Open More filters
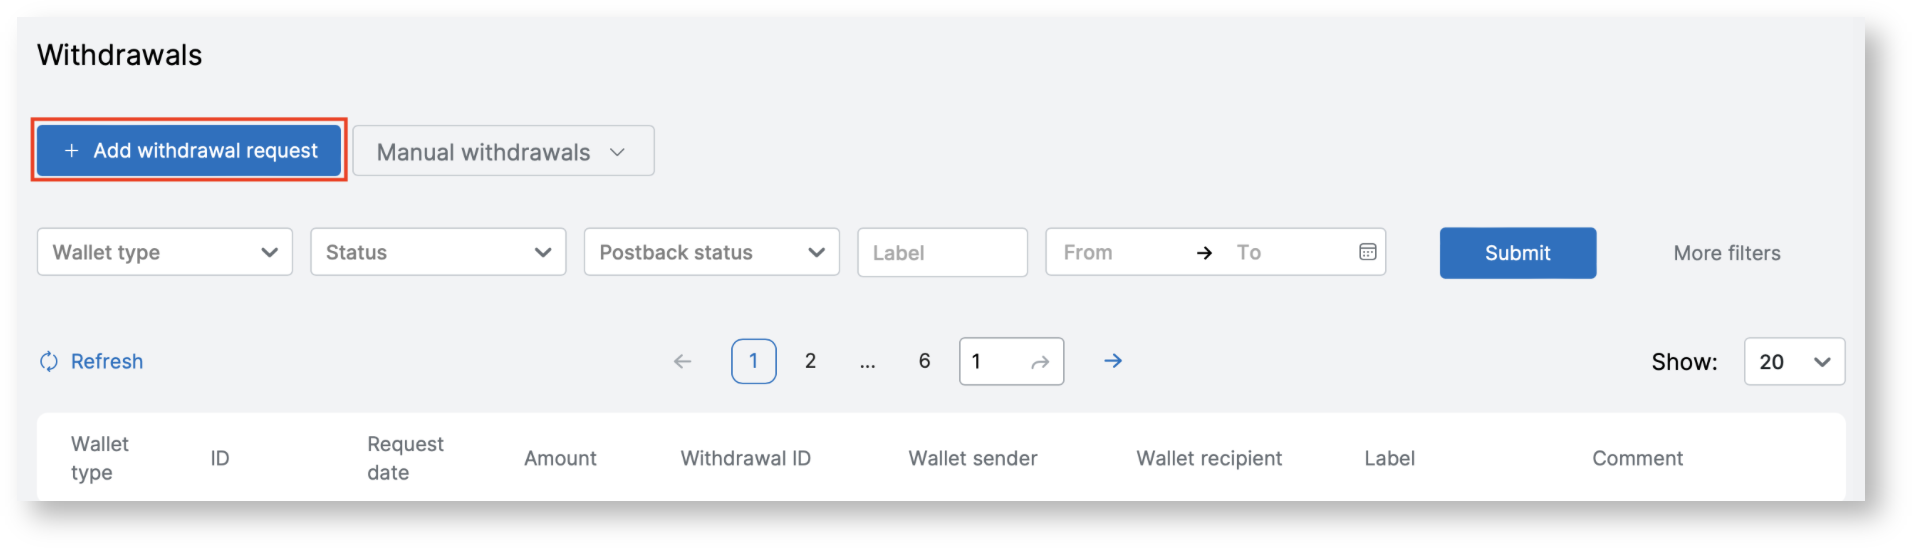This screenshot has width=1913, height=549. 1726,253
